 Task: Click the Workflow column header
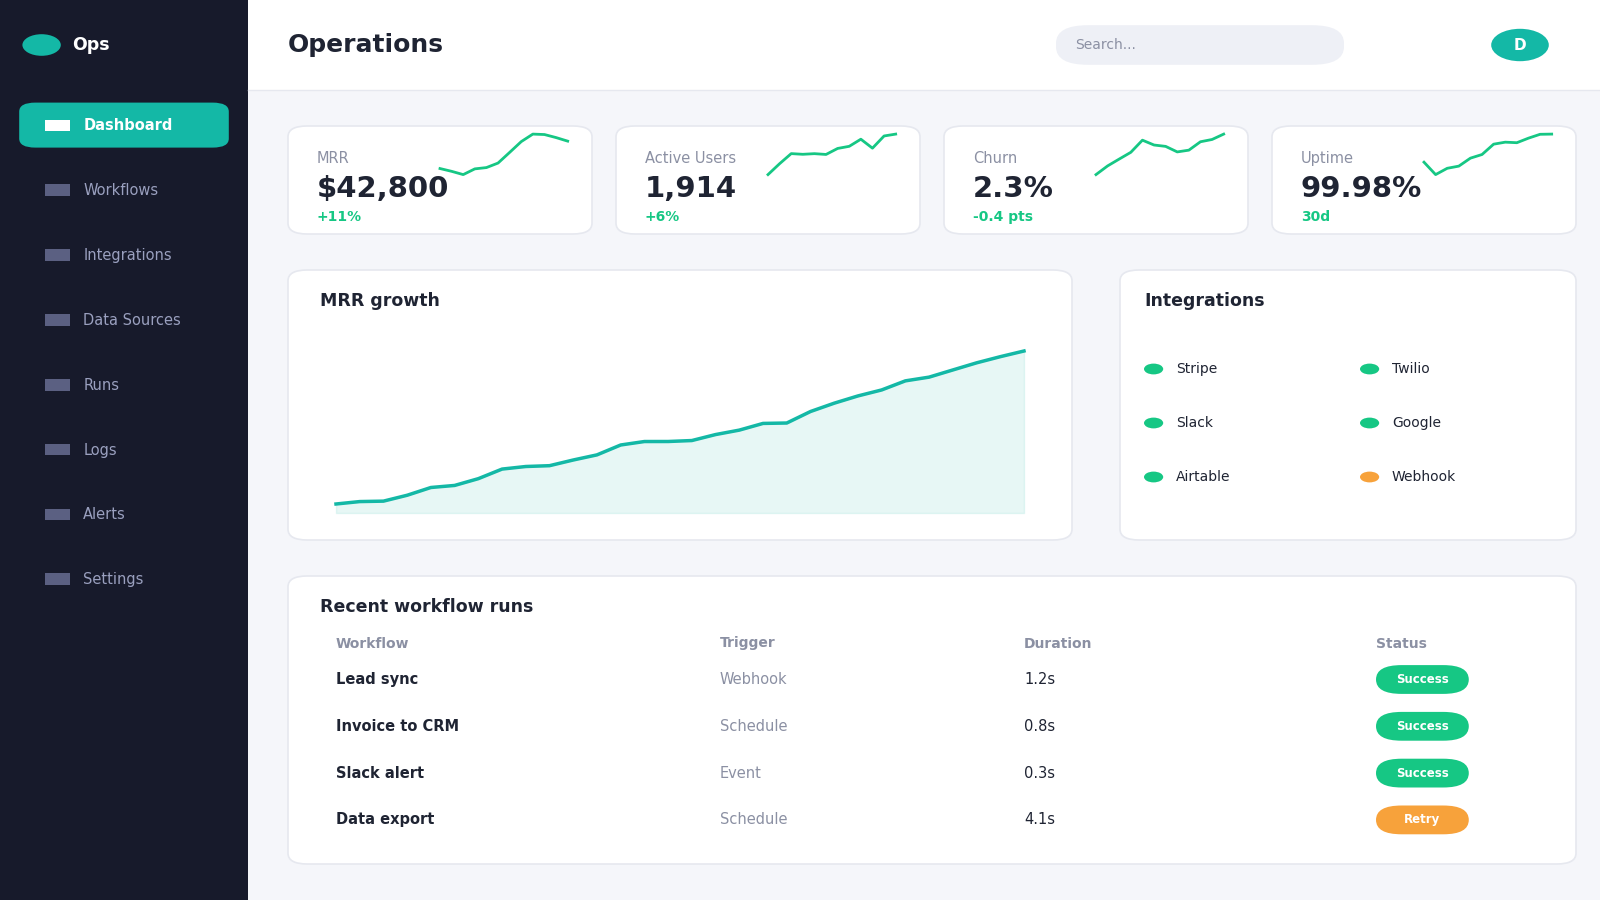point(372,644)
